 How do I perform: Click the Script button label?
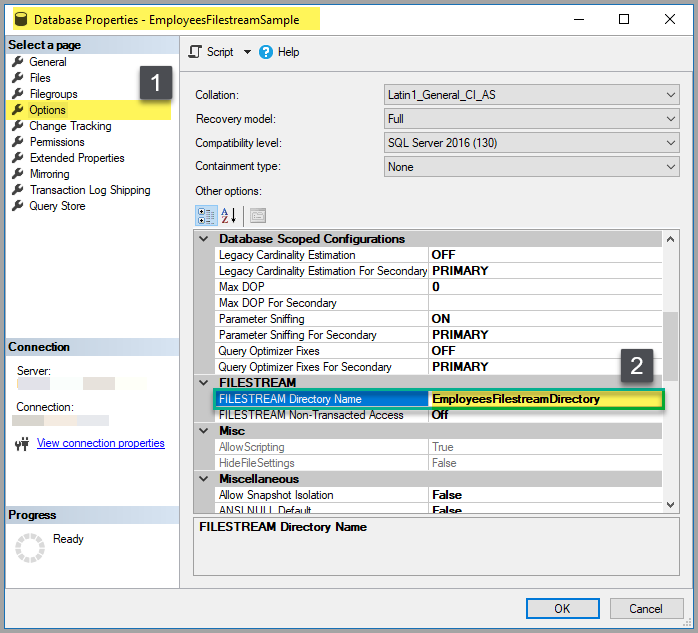(x=220, y=52)
